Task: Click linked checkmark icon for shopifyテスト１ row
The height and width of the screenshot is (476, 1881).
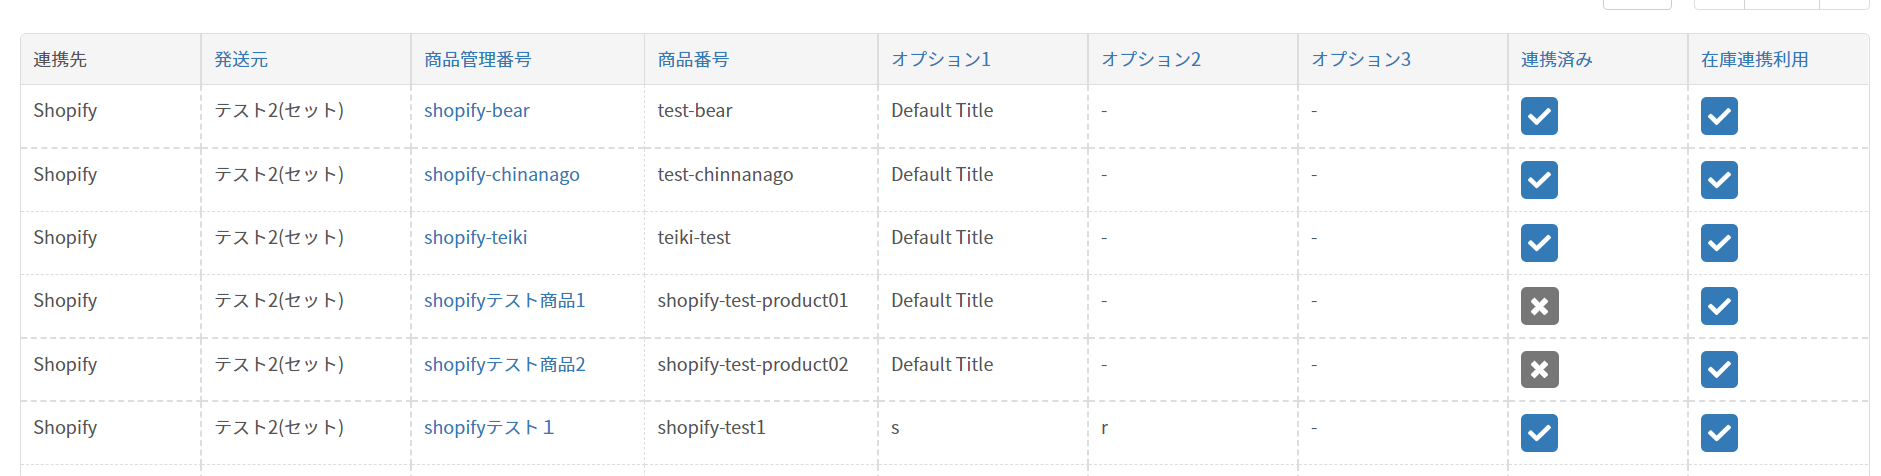Action: click(x=1539, y=433)
